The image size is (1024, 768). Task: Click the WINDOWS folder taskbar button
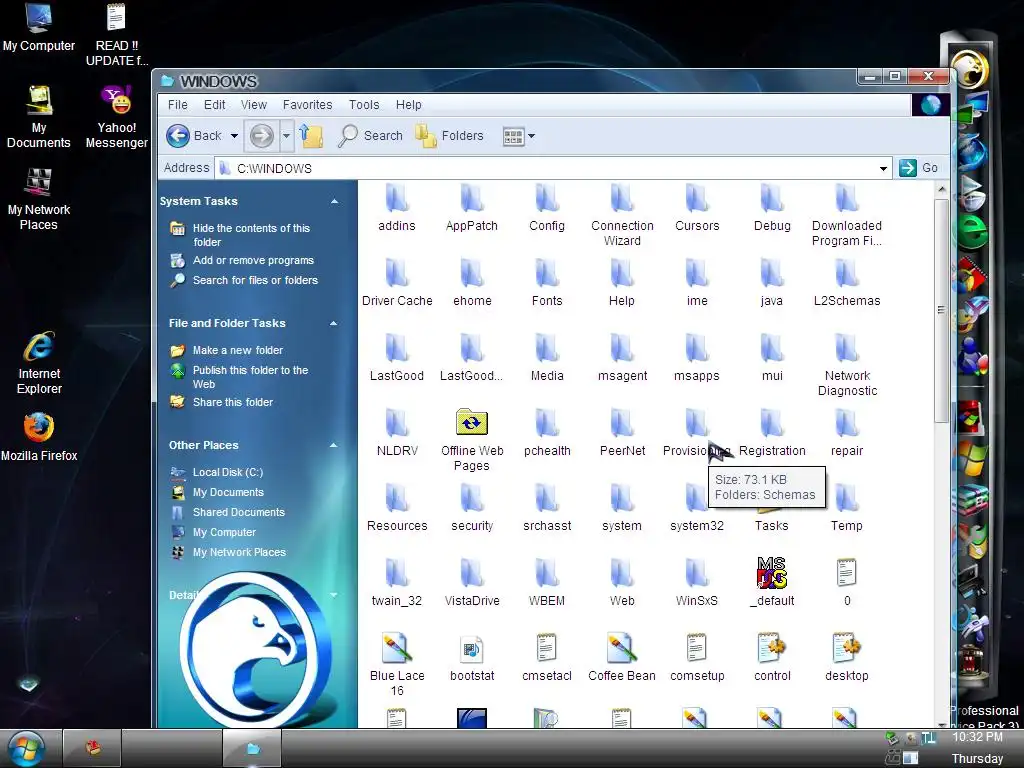(252, 748)
